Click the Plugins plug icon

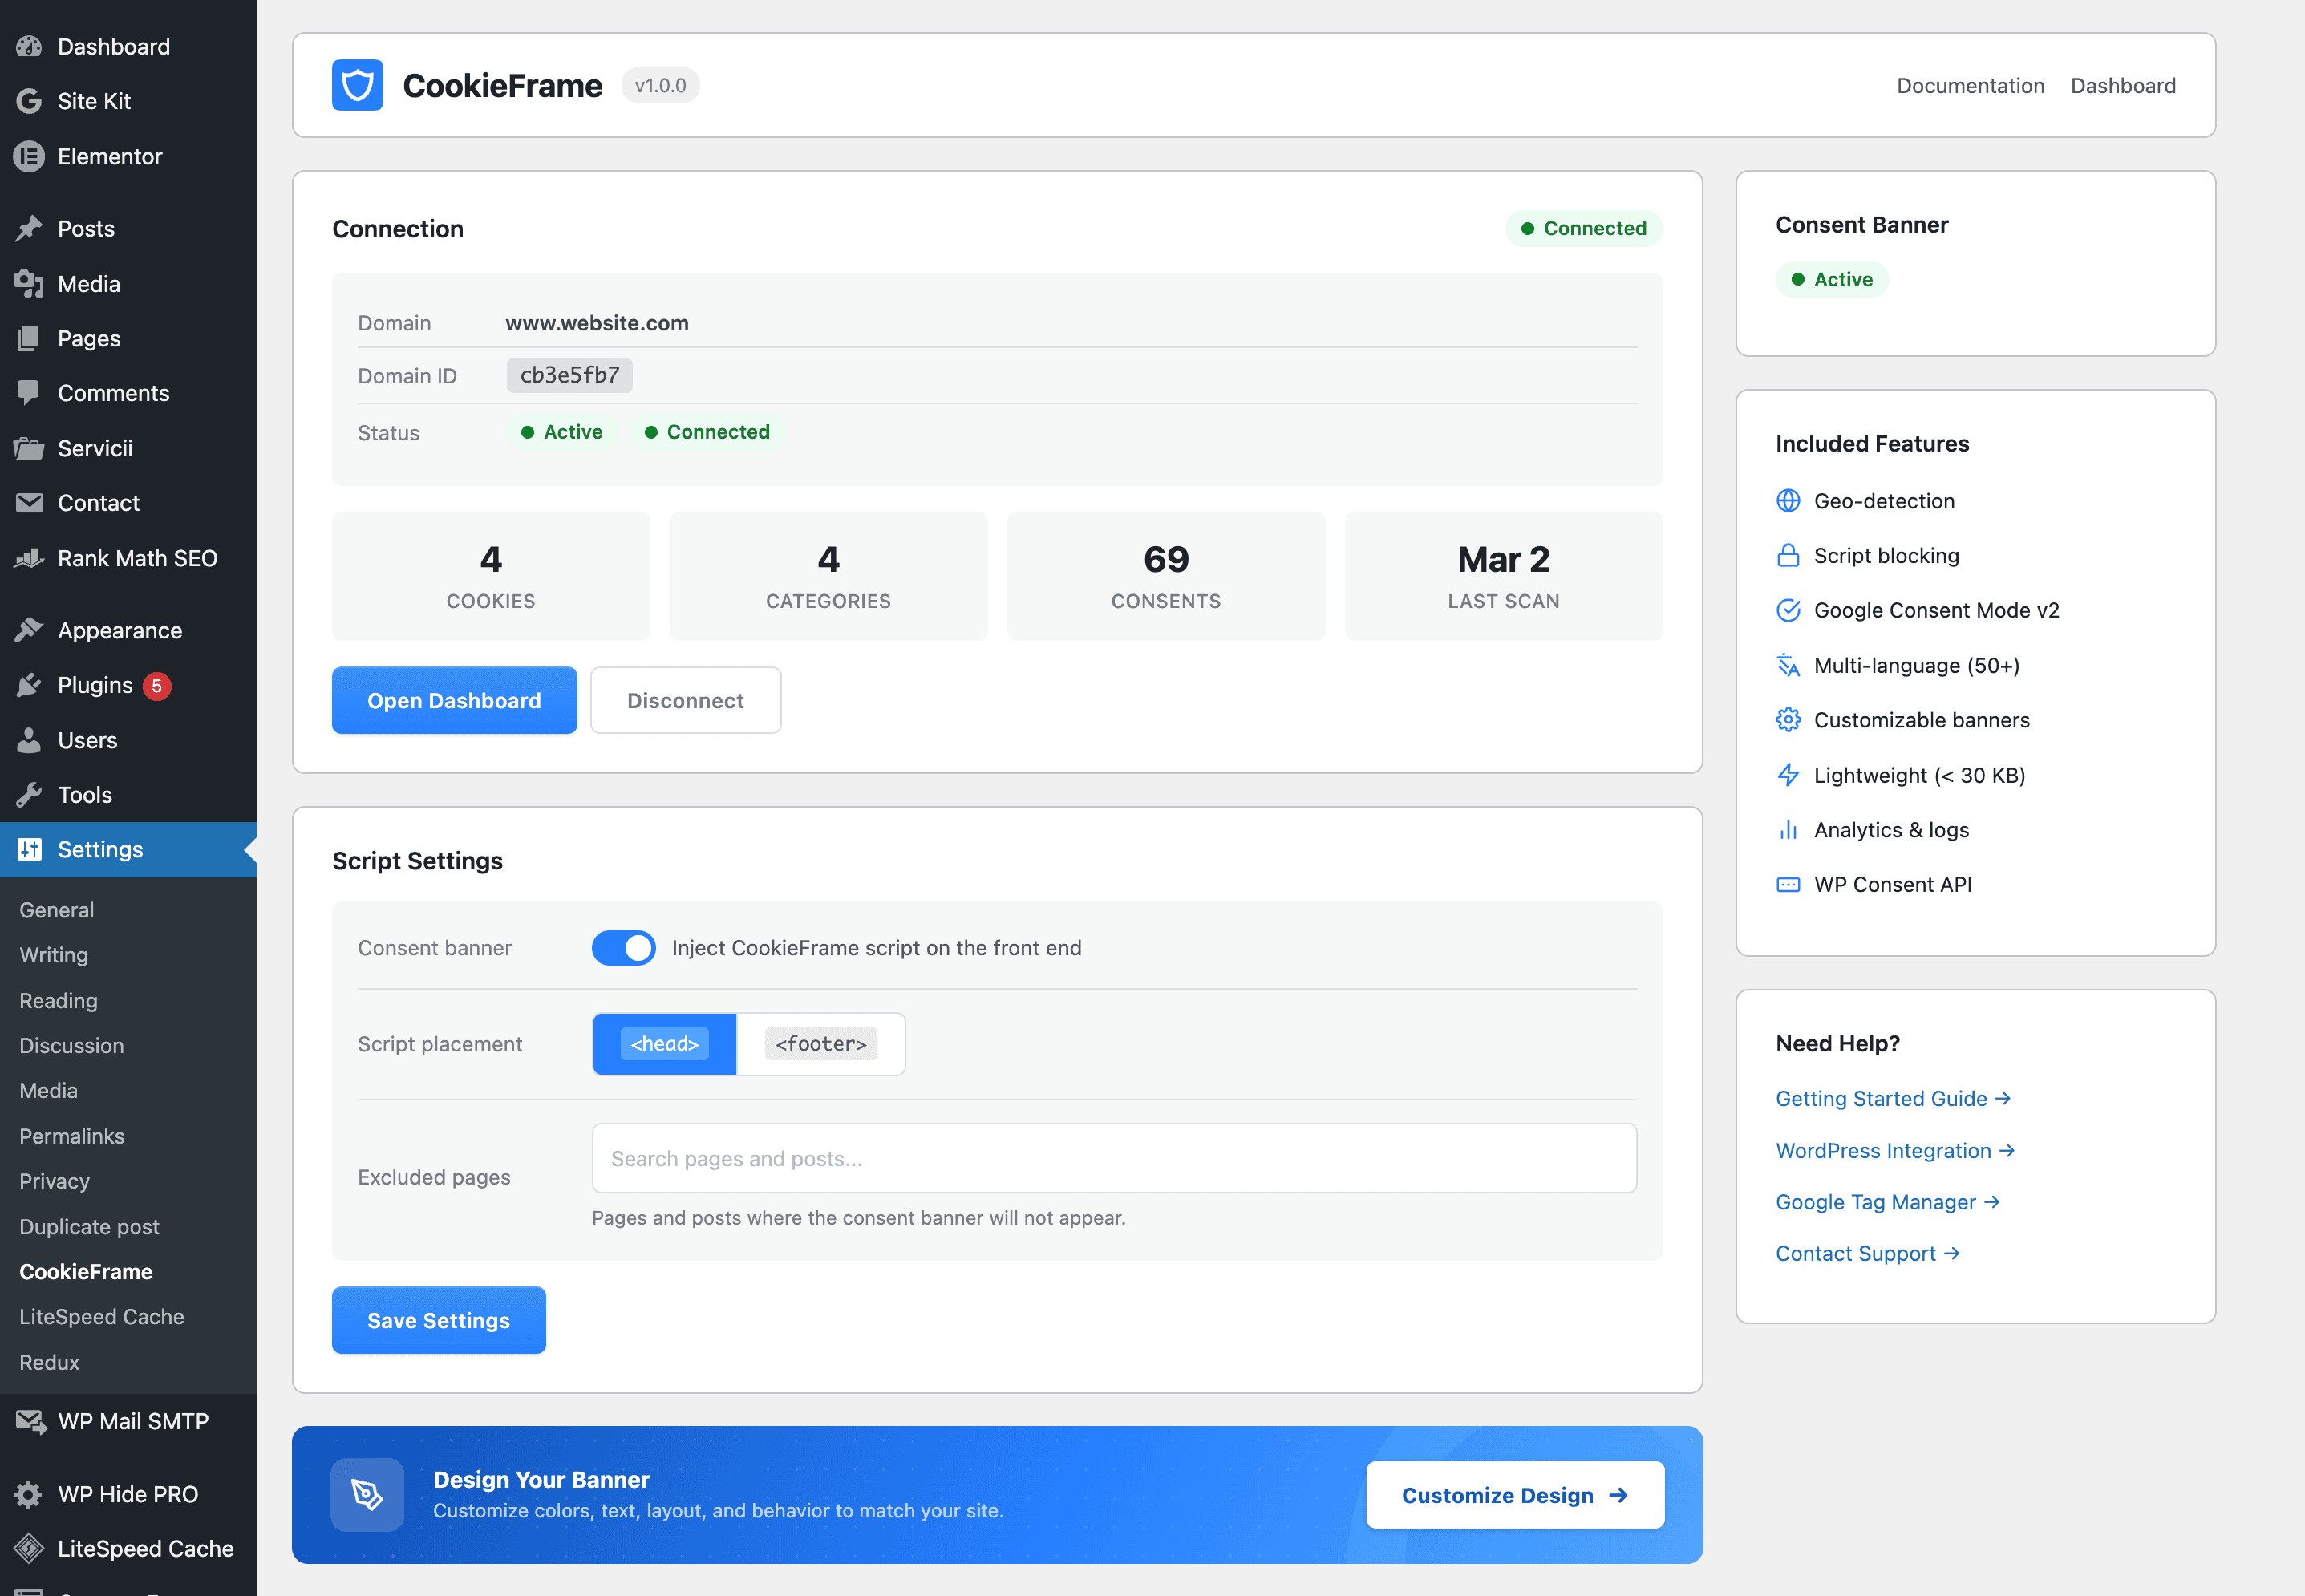point(29,685)
